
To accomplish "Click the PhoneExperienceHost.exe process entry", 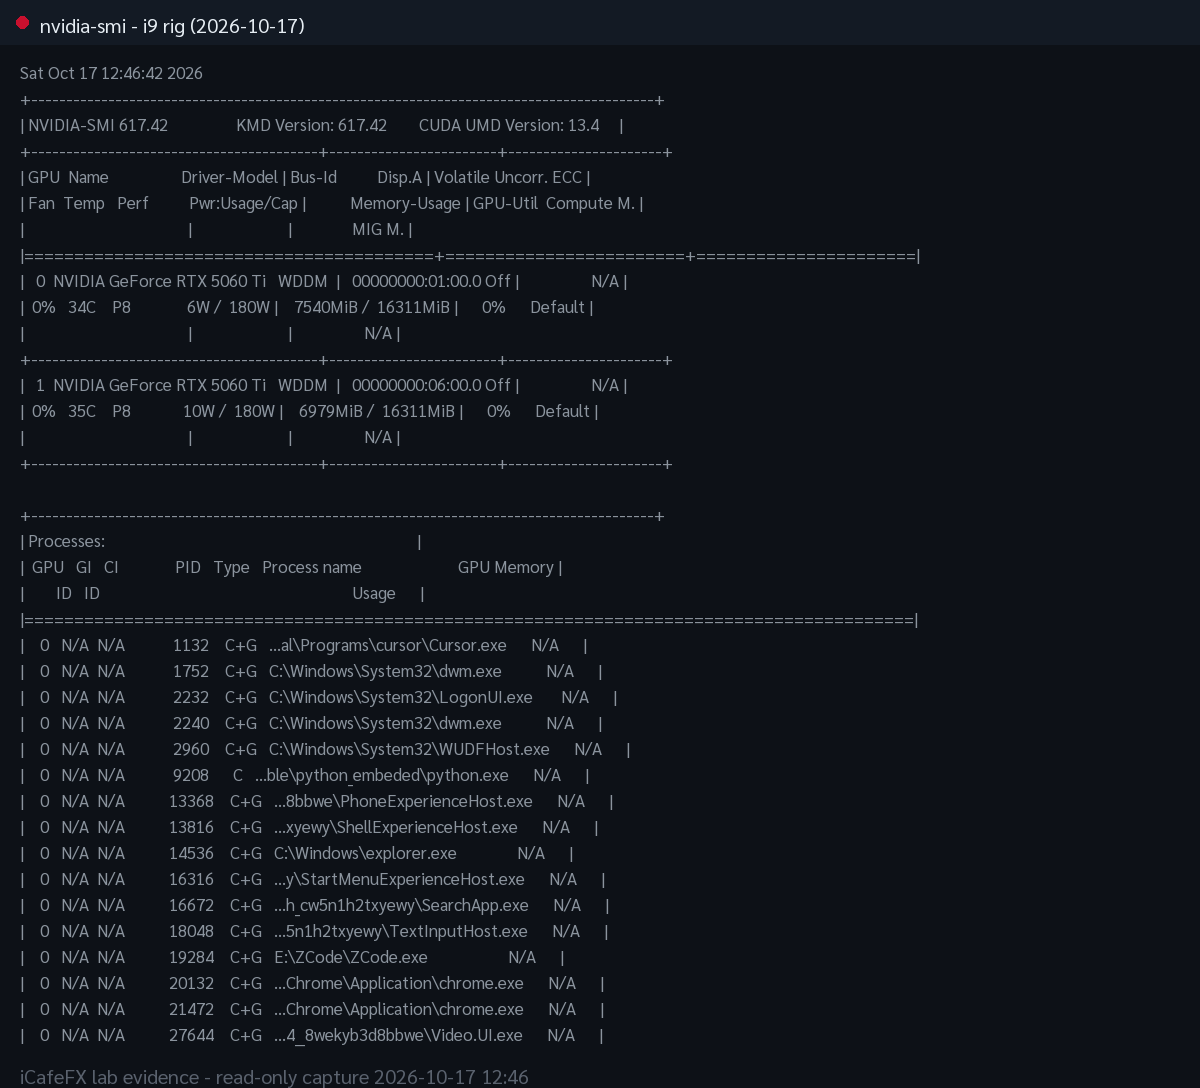I will coord(403,801).
